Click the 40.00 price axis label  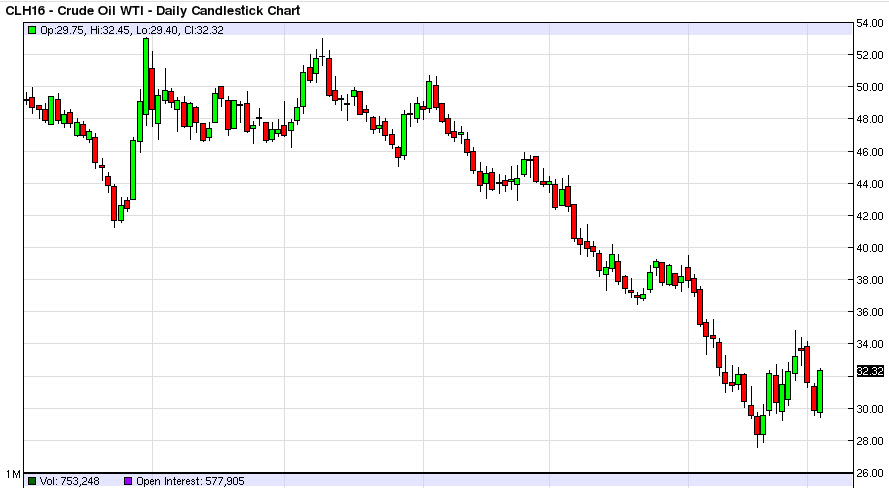[x=870, y=248]
